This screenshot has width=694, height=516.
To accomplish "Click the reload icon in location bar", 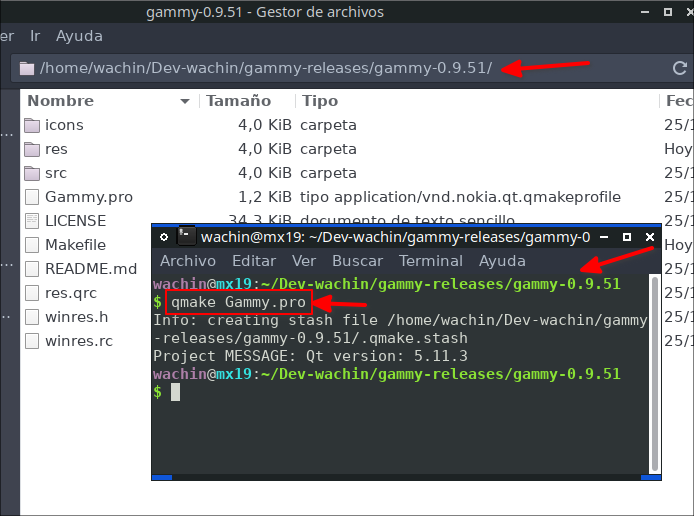I will [679, 68].
